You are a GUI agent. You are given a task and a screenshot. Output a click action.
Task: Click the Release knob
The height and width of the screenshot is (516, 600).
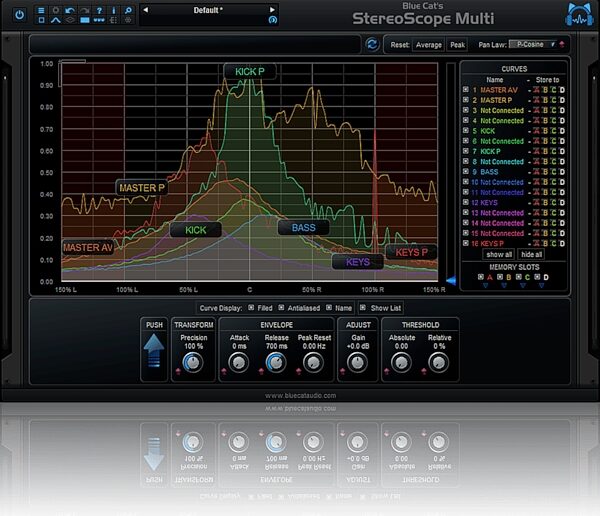point(276,362)
